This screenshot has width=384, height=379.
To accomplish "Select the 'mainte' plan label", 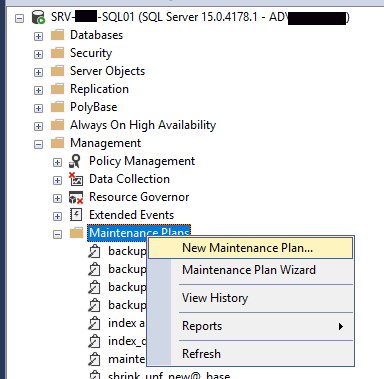I will pos(127,359).
